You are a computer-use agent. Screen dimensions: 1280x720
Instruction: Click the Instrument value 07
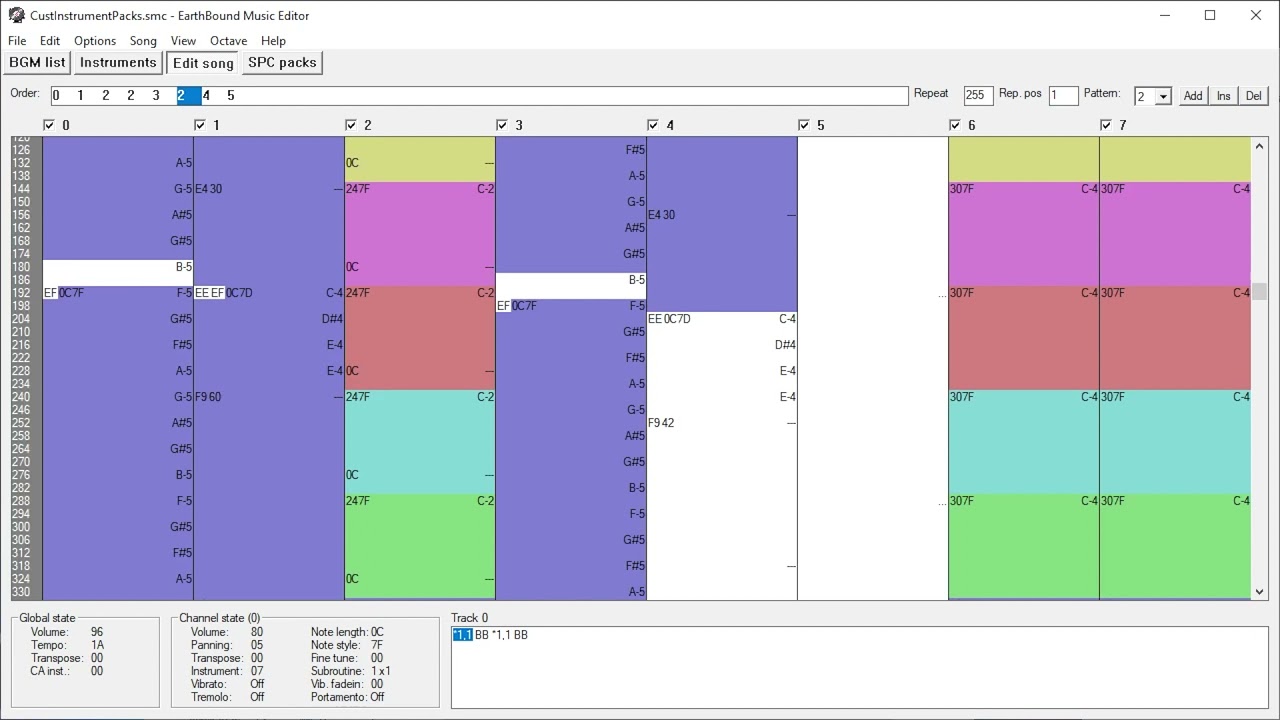click(x=257, y=671)
